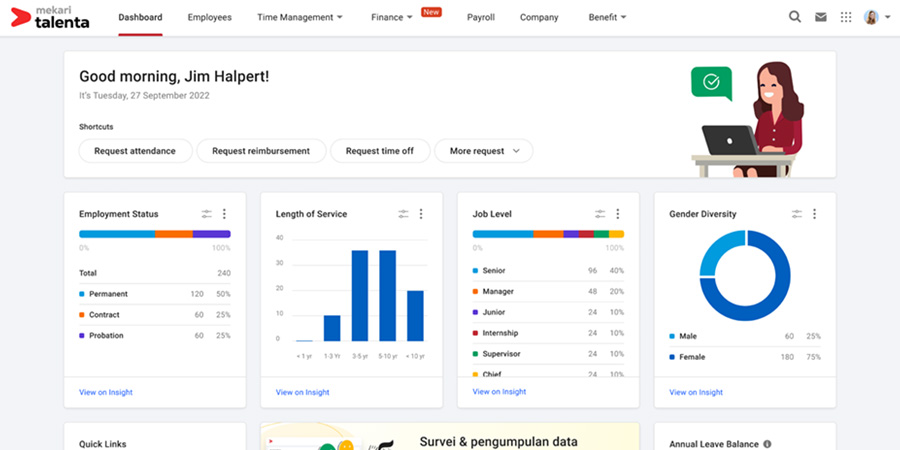Go to the Dashboard tab
Image resolution: width=900 pixels, height=450 pixels.
[141, 17]
